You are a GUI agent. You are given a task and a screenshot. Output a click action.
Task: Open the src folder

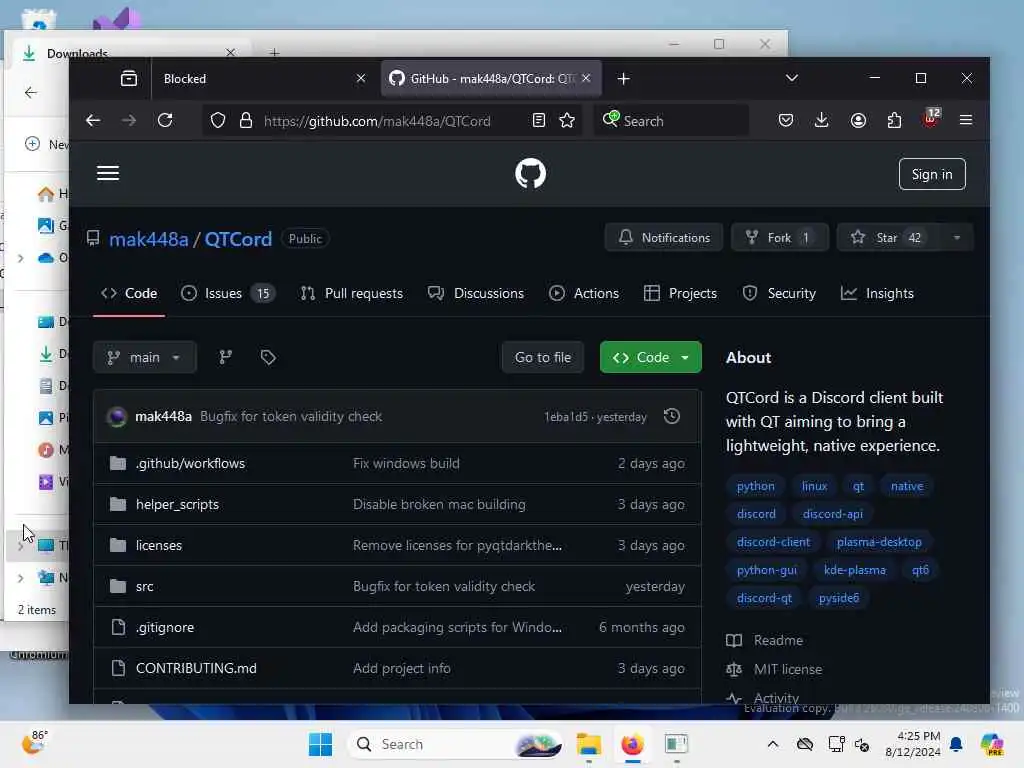[x=144, y=586]
